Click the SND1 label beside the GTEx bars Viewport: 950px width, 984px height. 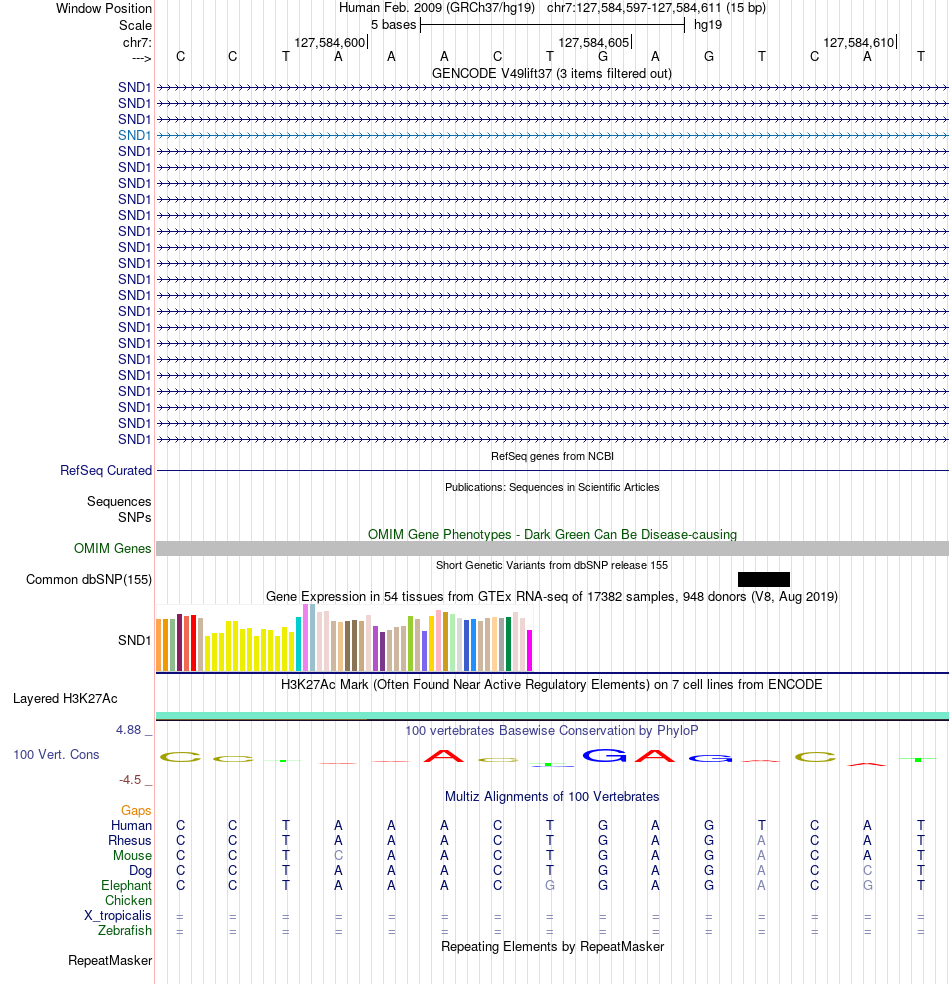[134, 640]
